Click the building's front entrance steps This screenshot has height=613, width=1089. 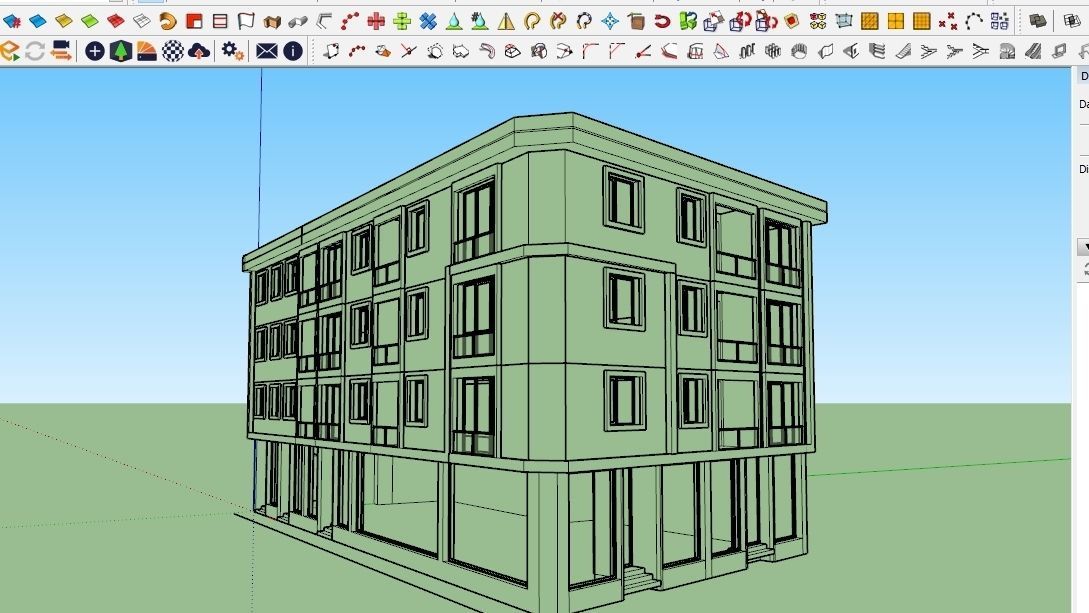[x=641, y=580]
